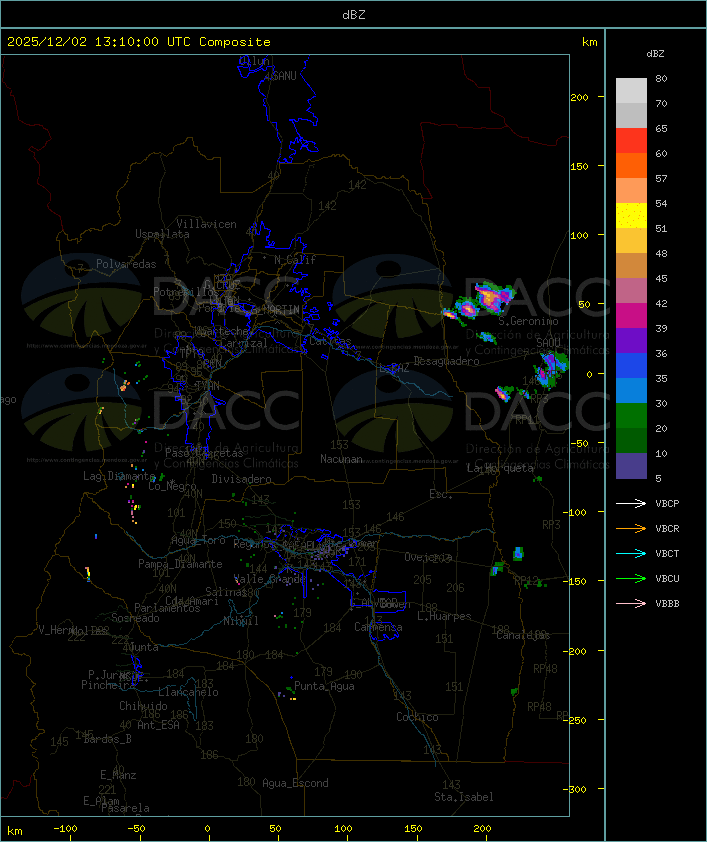The image size is (707, 842).
Task: Click the Lag.Diamante map label
Action: tap(119, 476)
